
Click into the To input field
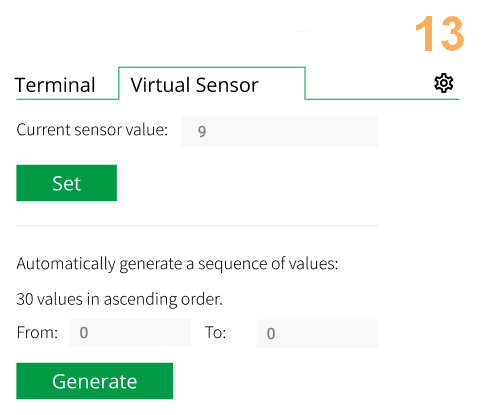click(317, 334)
